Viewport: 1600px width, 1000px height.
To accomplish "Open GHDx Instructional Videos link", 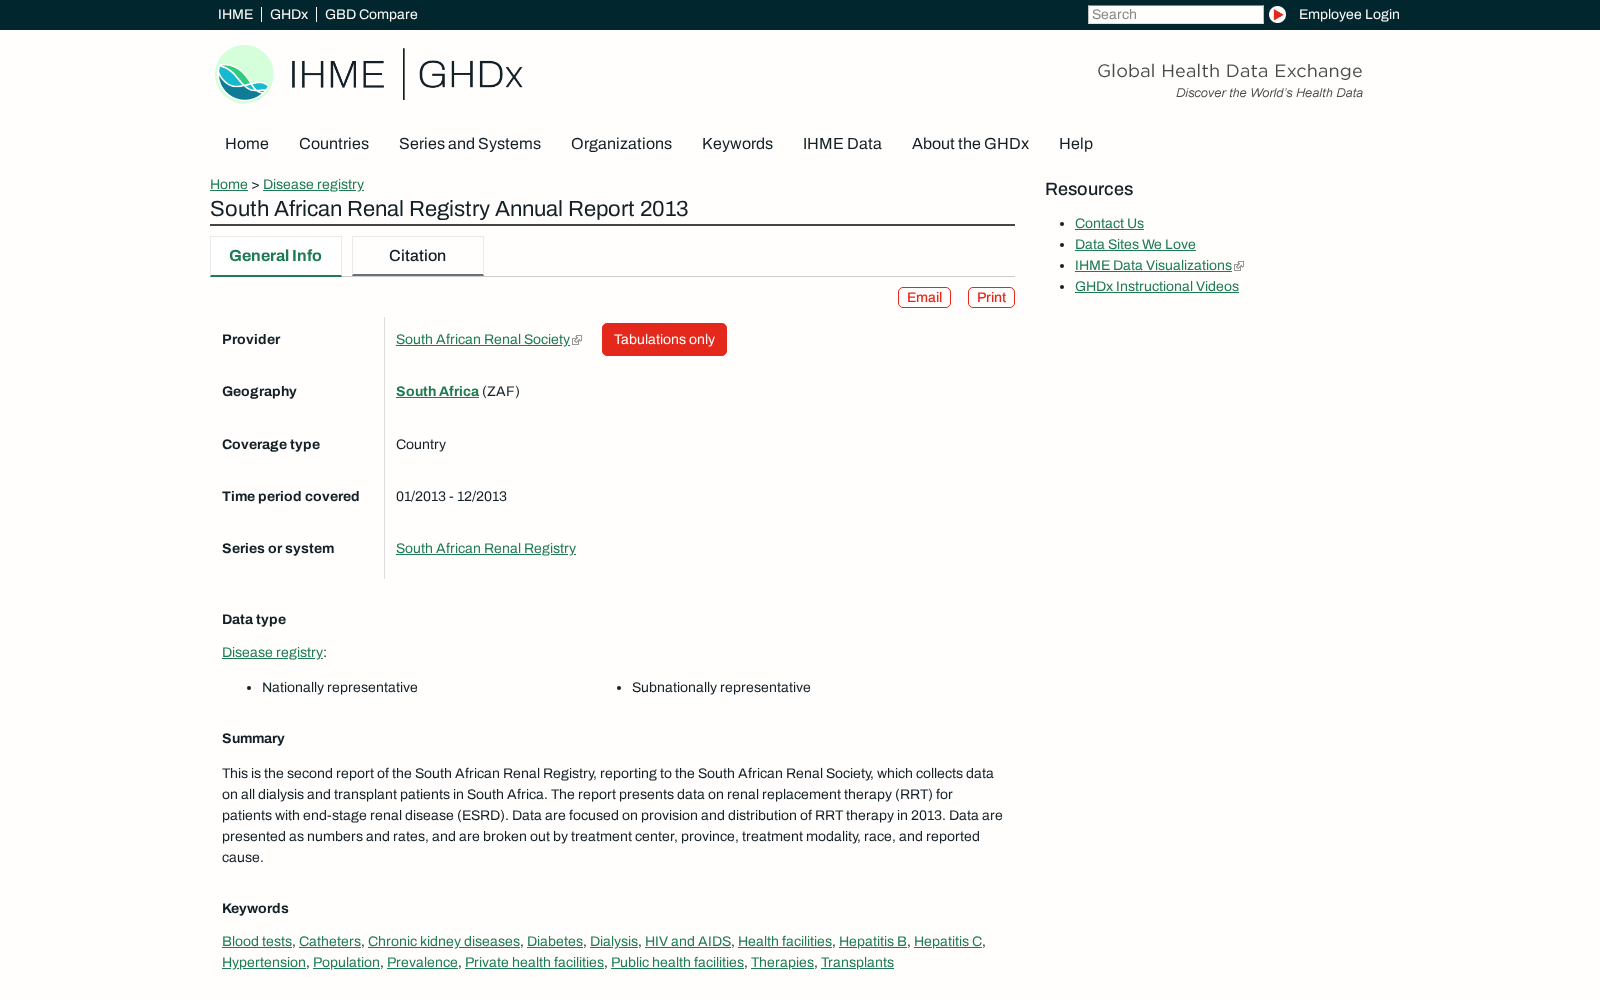I will coord(1156,287).
